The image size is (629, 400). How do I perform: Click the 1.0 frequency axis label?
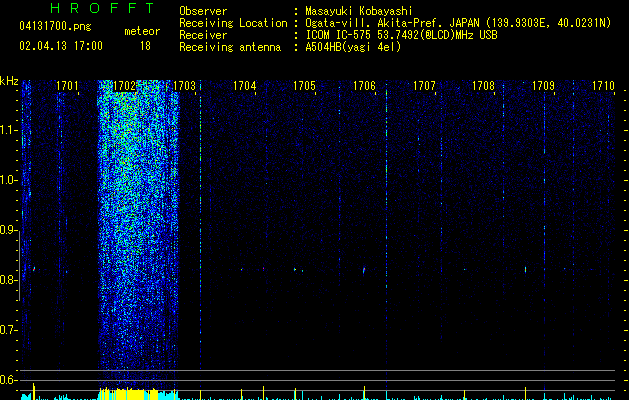point(8,180)
